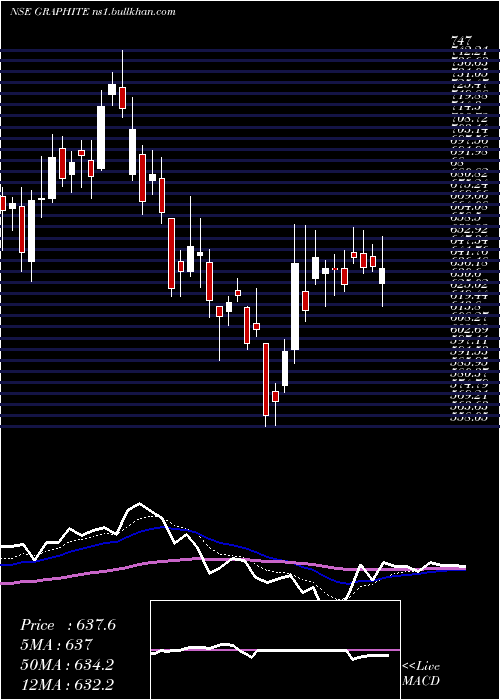Viewport: 500px width, 700px height.
Task: Click the NSE GRAPHITE ns1.bullkhan.com title
Action: [92, 12]
